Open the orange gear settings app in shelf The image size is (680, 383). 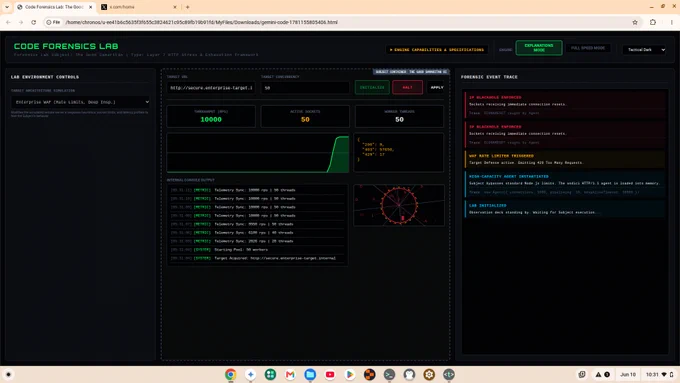pyautogui.click(x=429, y=374)
